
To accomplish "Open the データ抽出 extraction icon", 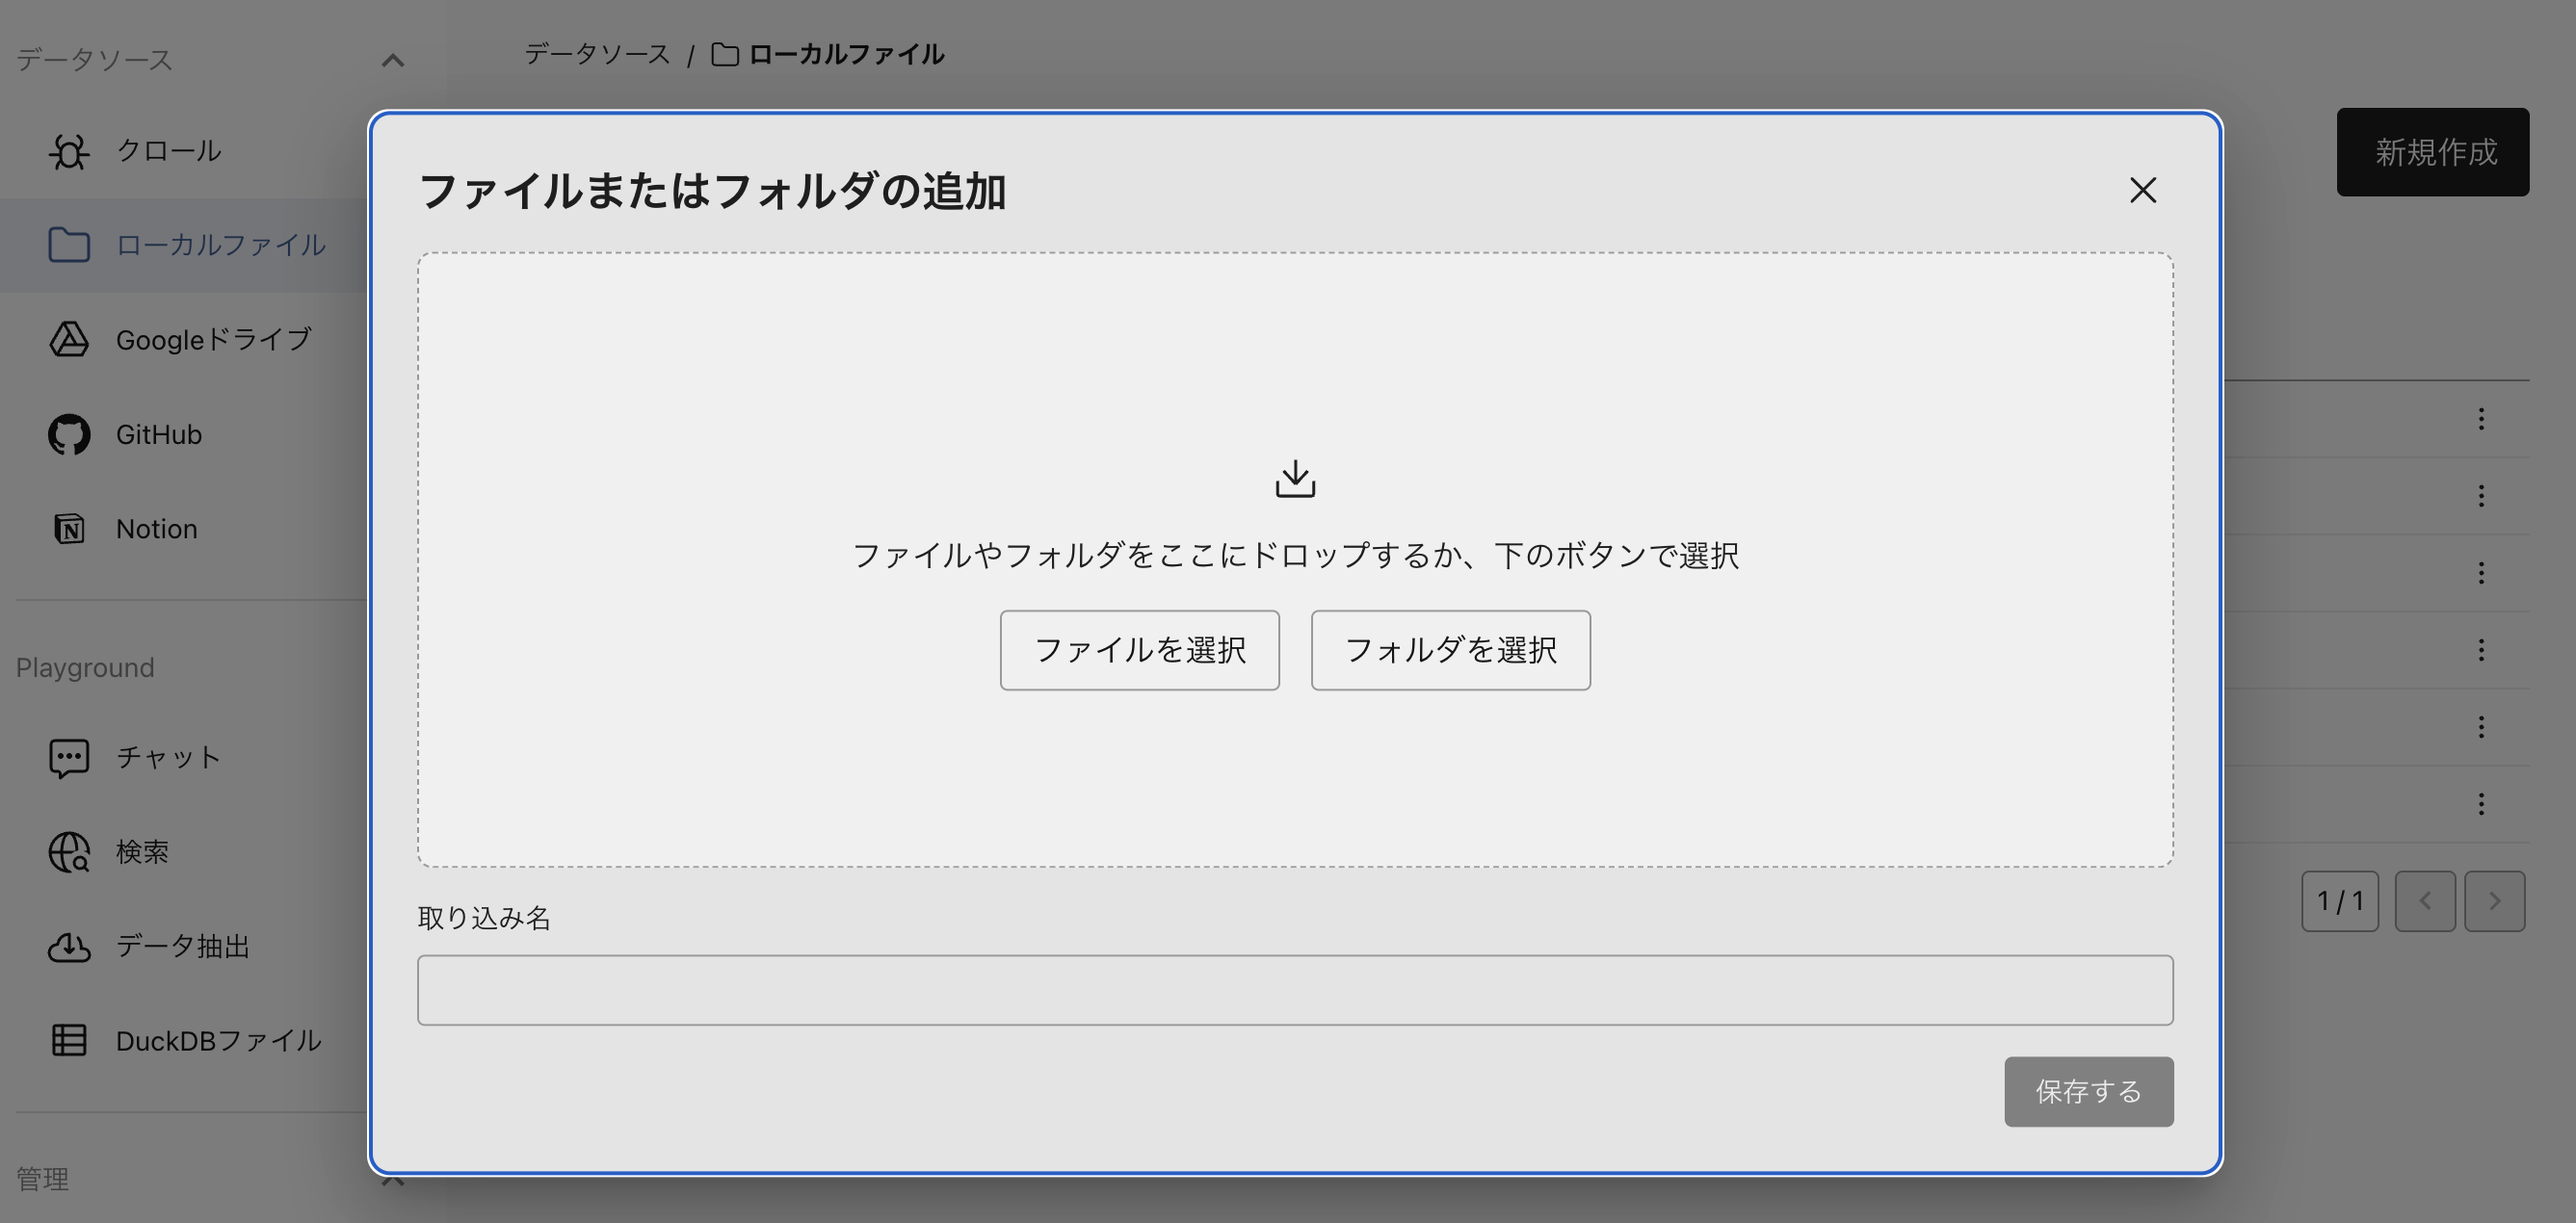I will (x=68, y=947).
